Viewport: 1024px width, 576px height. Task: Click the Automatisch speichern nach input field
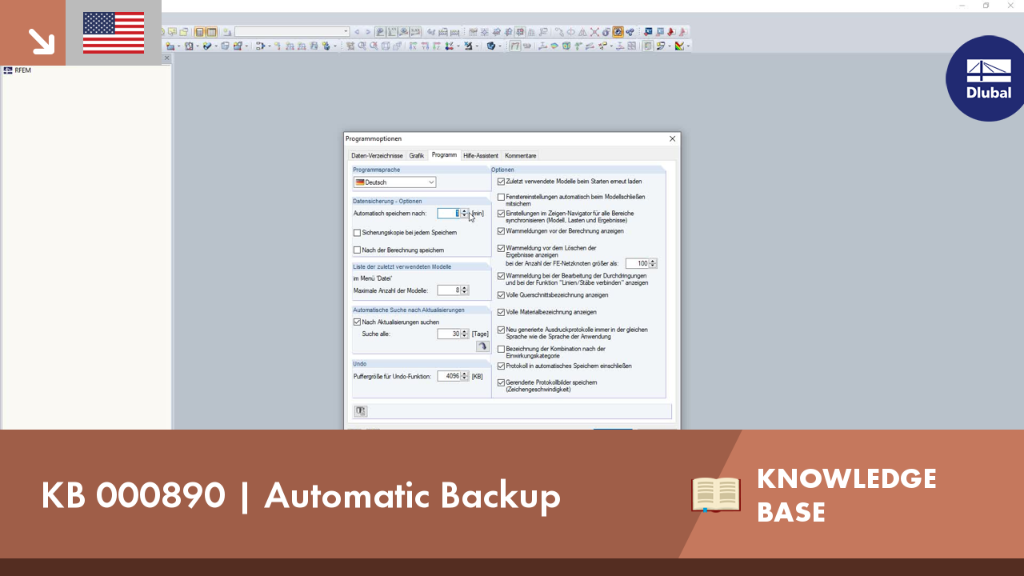[x=449, y=214]
